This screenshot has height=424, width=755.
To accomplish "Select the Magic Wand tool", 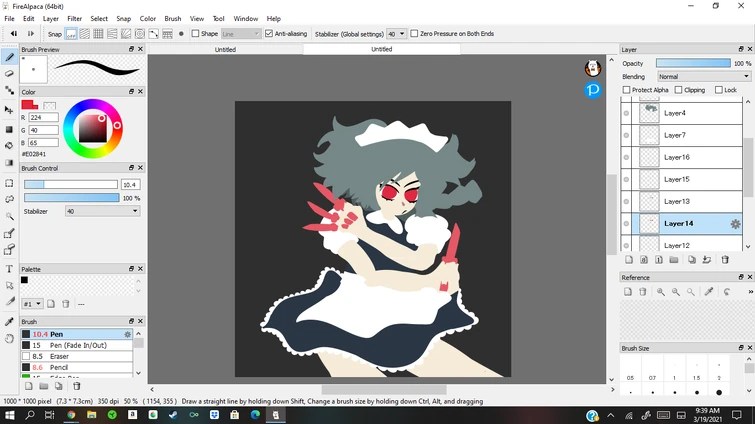I will [x=9, y=216].
